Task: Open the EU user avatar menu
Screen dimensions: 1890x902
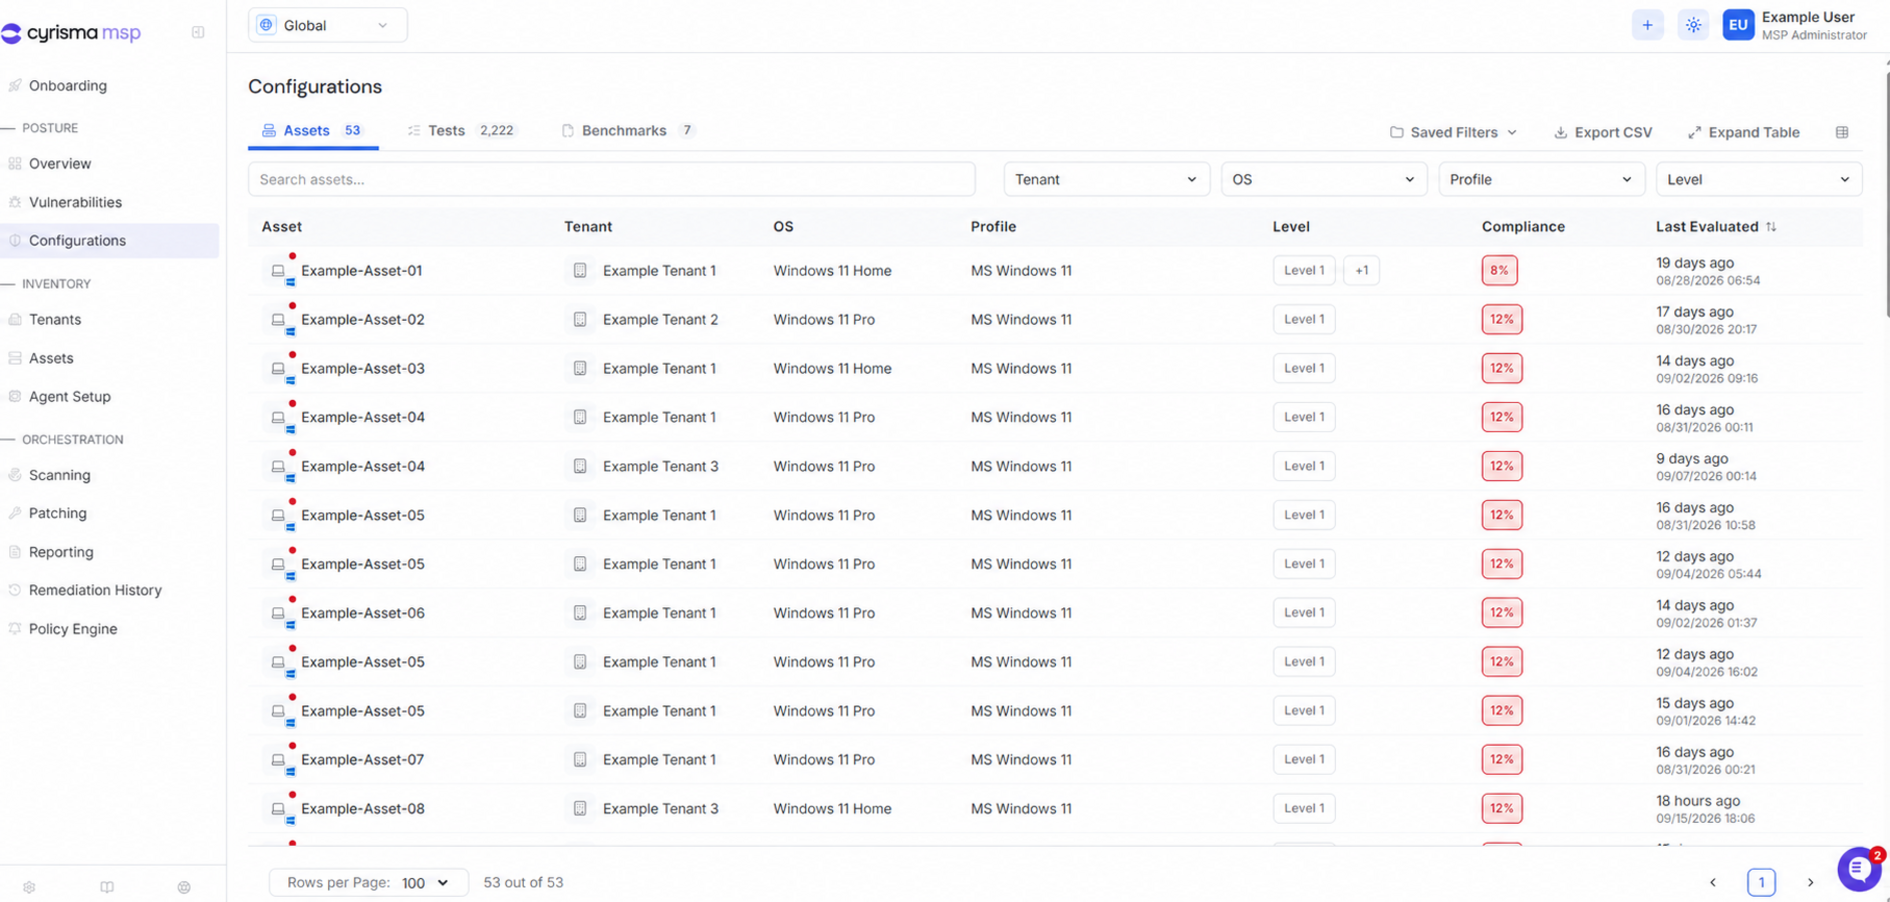Action: pos(1738,25)
